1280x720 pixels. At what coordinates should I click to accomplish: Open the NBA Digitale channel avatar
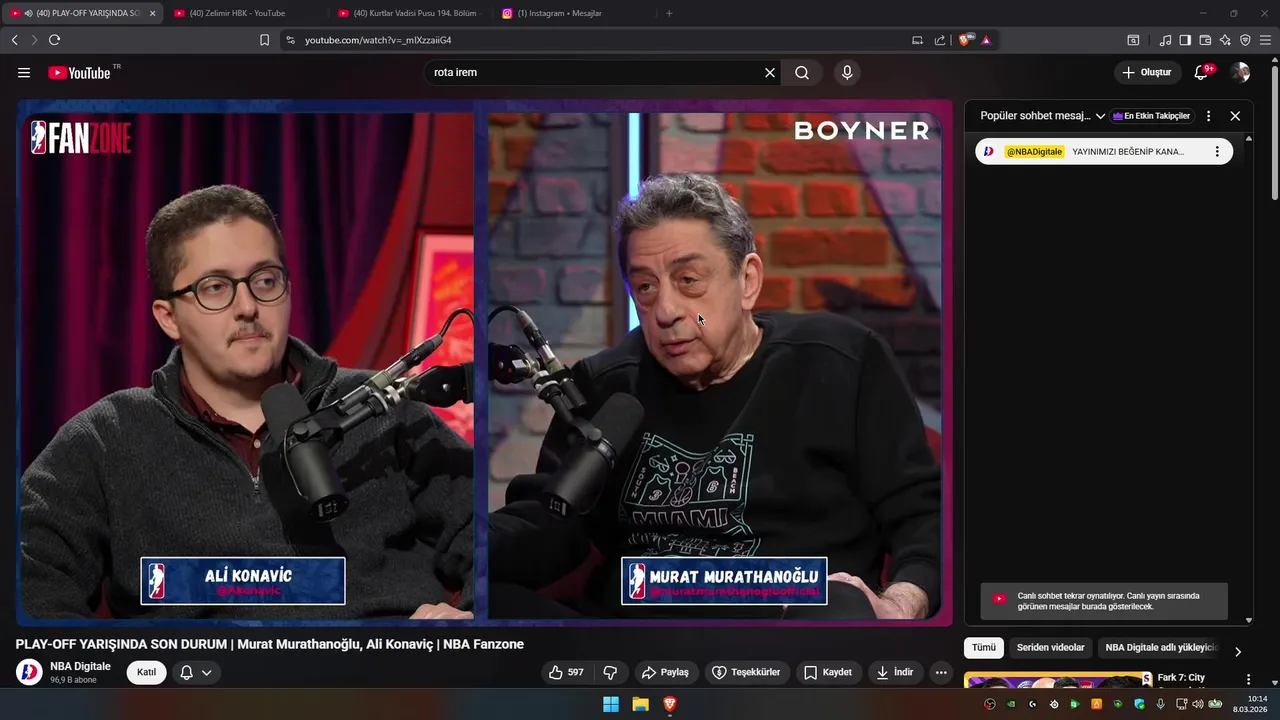coord(29,672)
